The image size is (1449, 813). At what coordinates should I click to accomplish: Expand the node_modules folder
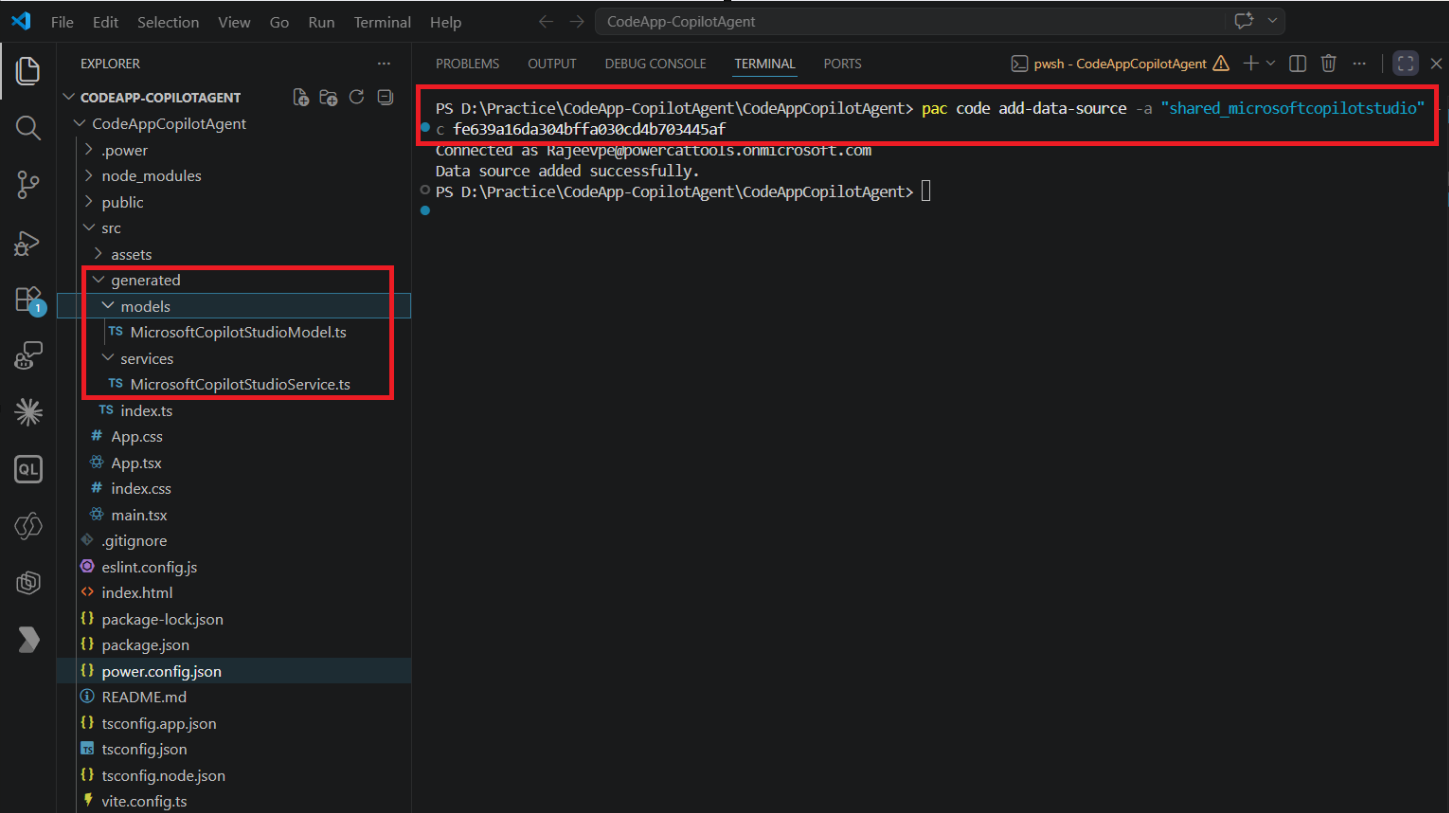tap(151, 176)
